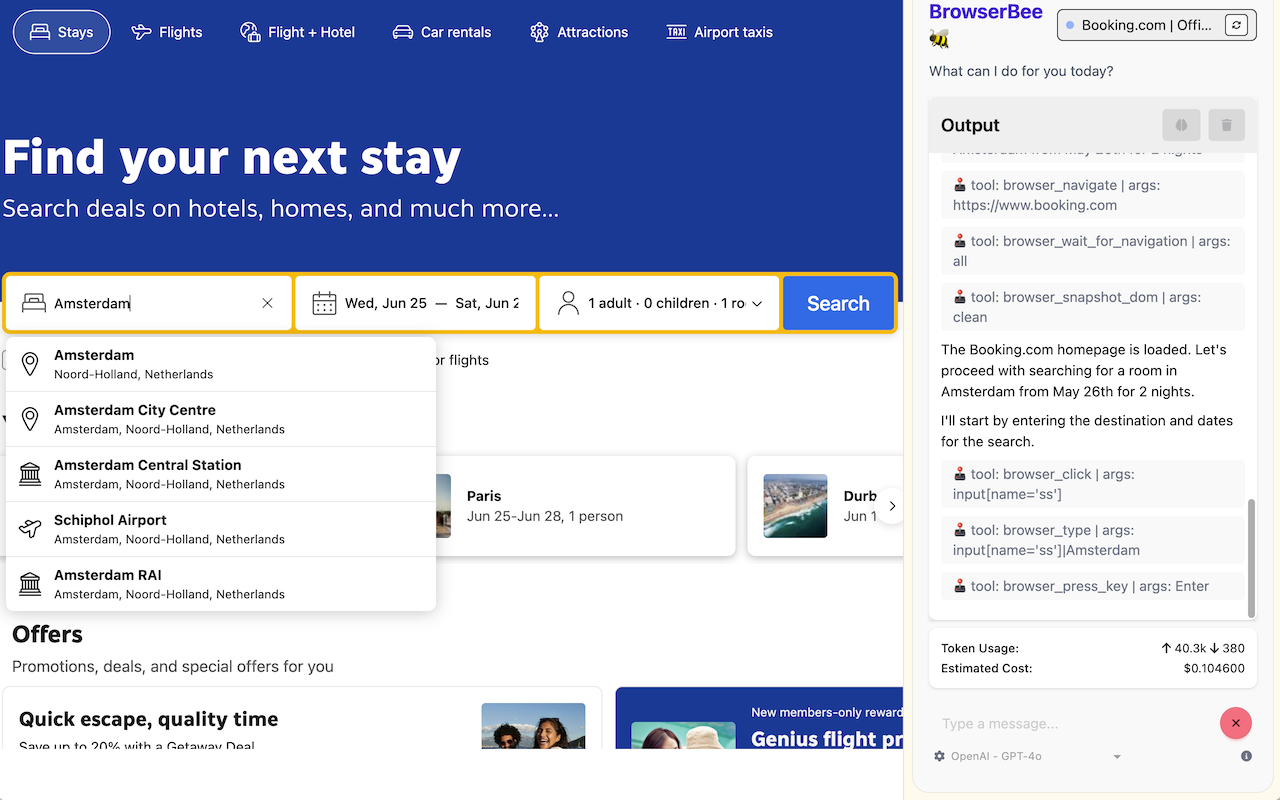Switch to the Flights tab
Image resolution: width=1280 pixels, height=800 pixels.
[167, 32]
